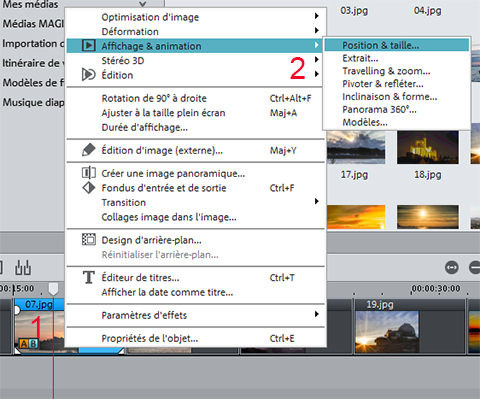The image size is (480, 399).
Task: Expand arrow next to Stéréo 3D
Action: [x=316, y=59]
